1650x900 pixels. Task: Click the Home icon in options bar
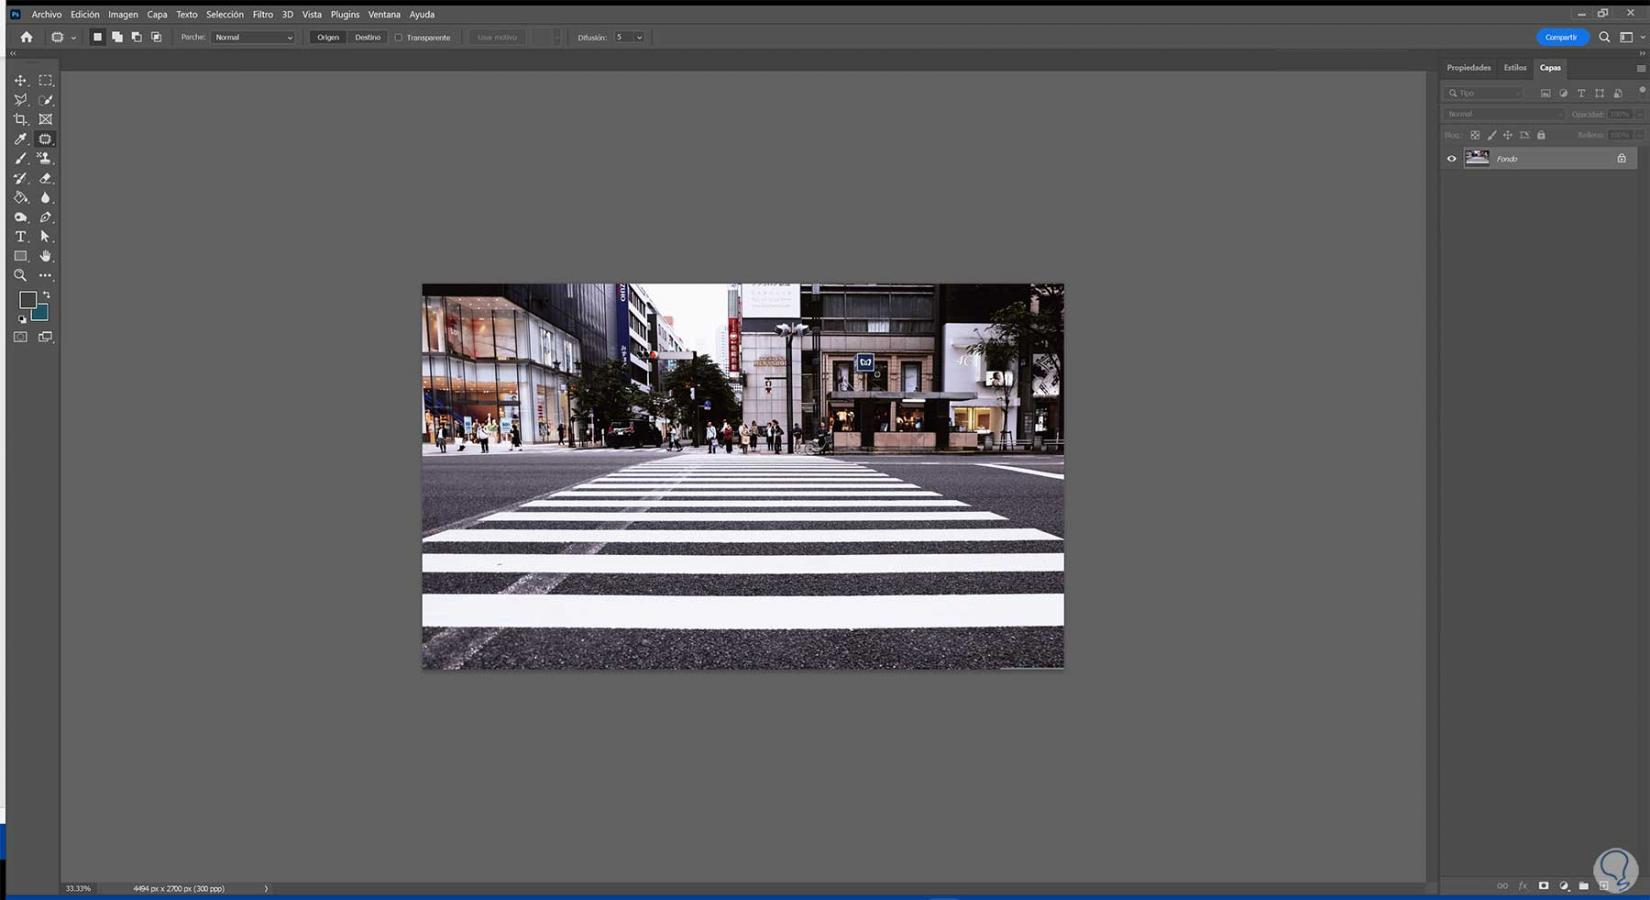click(x=26, y=37)
